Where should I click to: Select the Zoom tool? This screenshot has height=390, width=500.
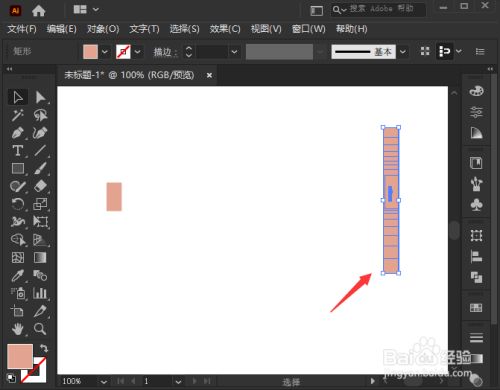[x=40, y=329]
